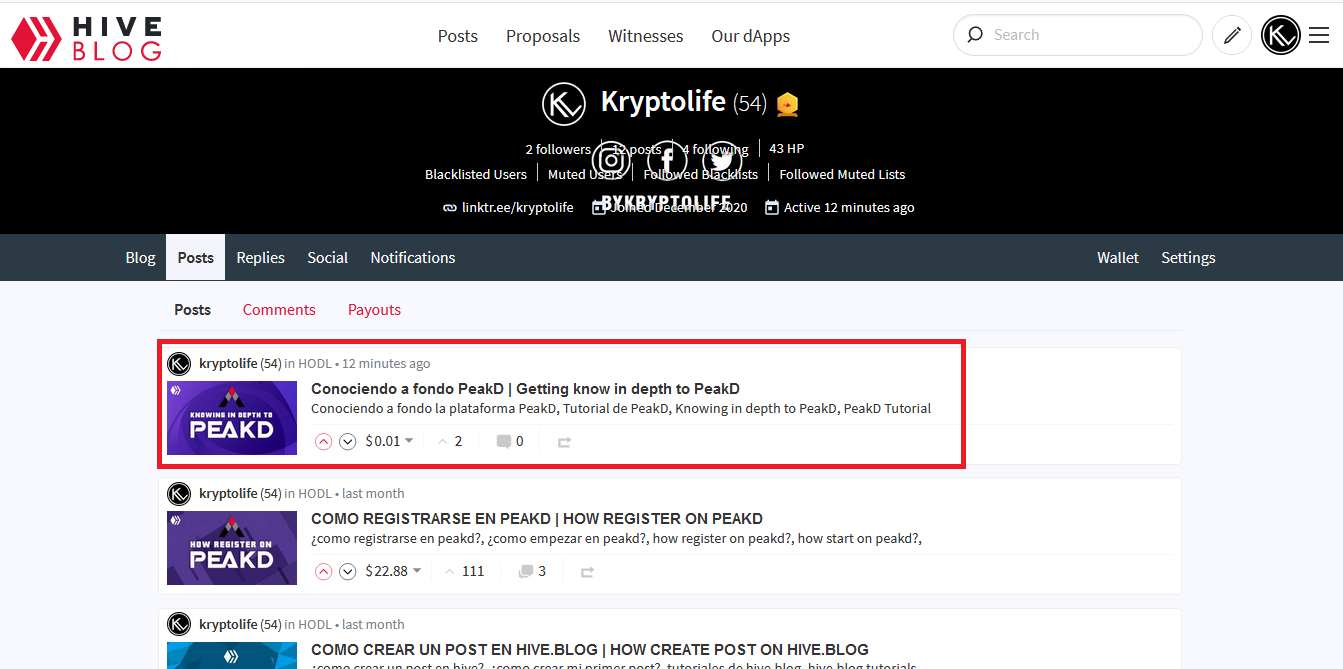This screenshot has height=669, width=1343.
Task: Click the pencil compose post icon
Action: [x=1232, y=36]
